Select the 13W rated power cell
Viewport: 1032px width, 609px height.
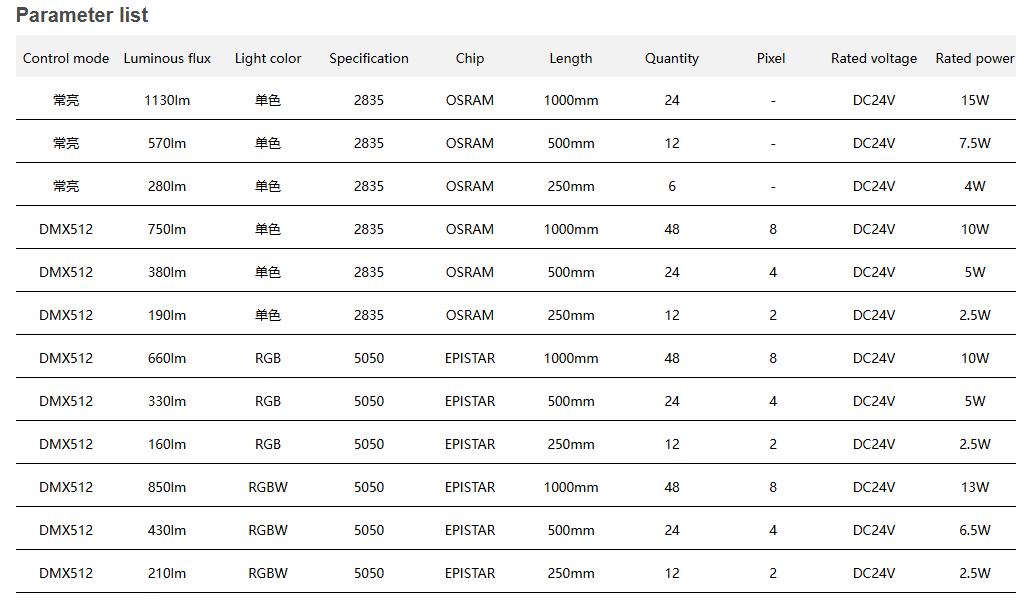pyautogui.click(x=974, y=487)
